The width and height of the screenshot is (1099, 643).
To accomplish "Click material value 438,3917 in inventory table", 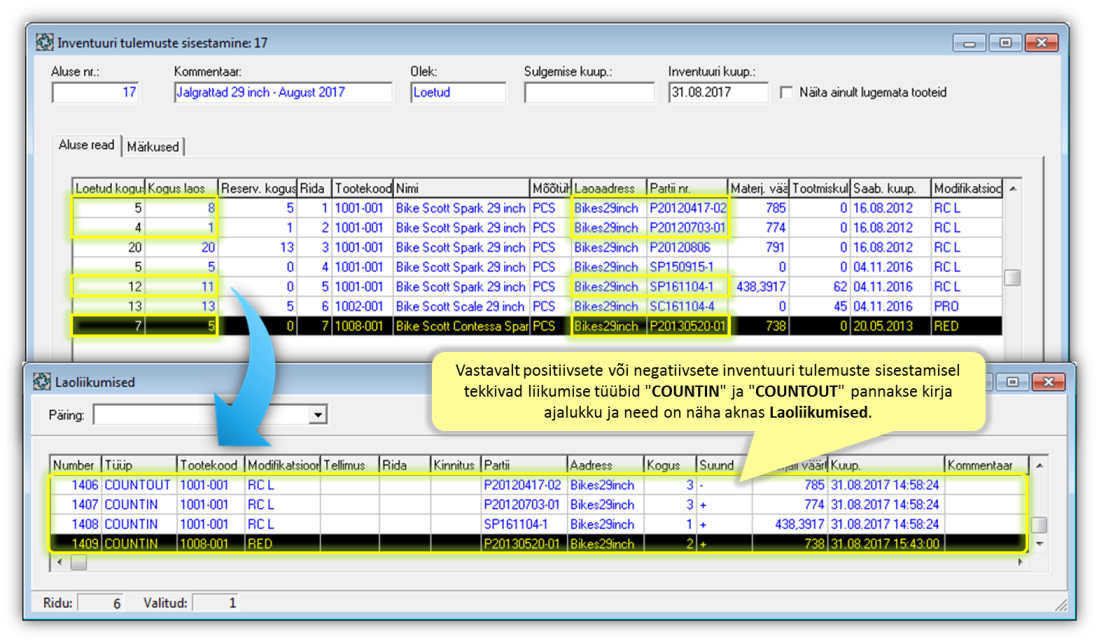I will click(x=758, y=287).
